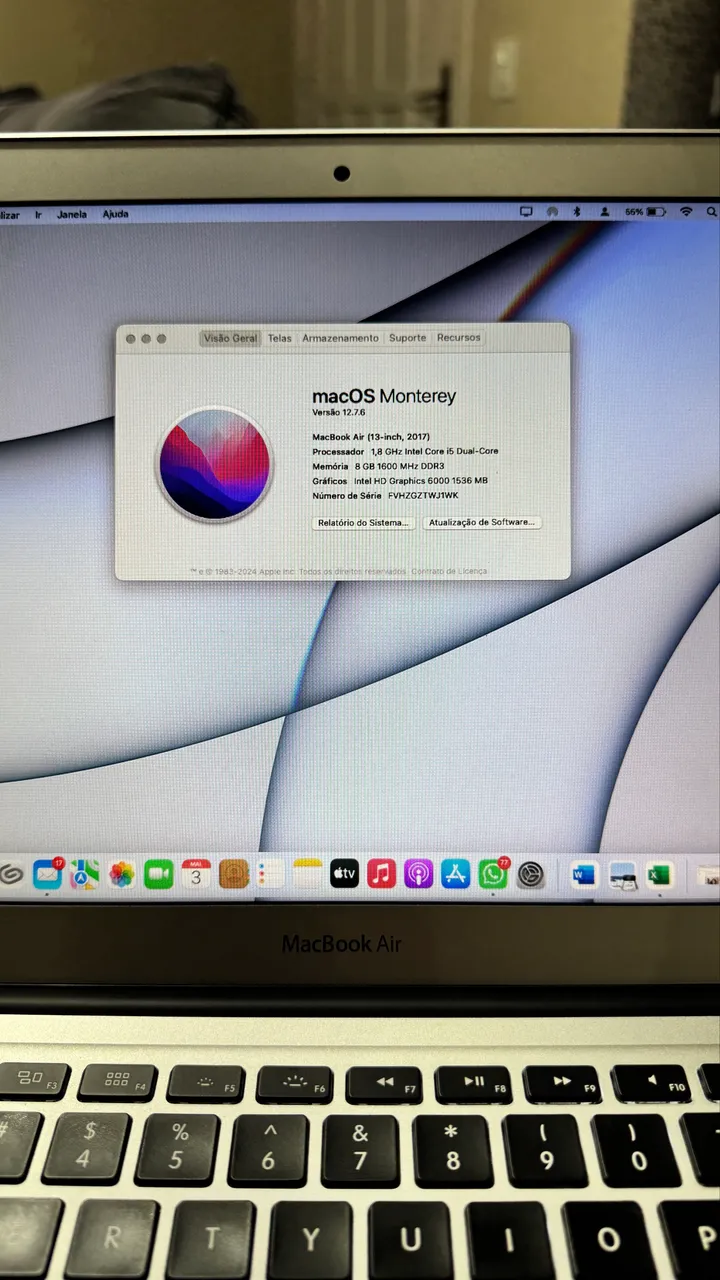Close the About This Mac window
The image size is (720, 1280).
point(130,339)
